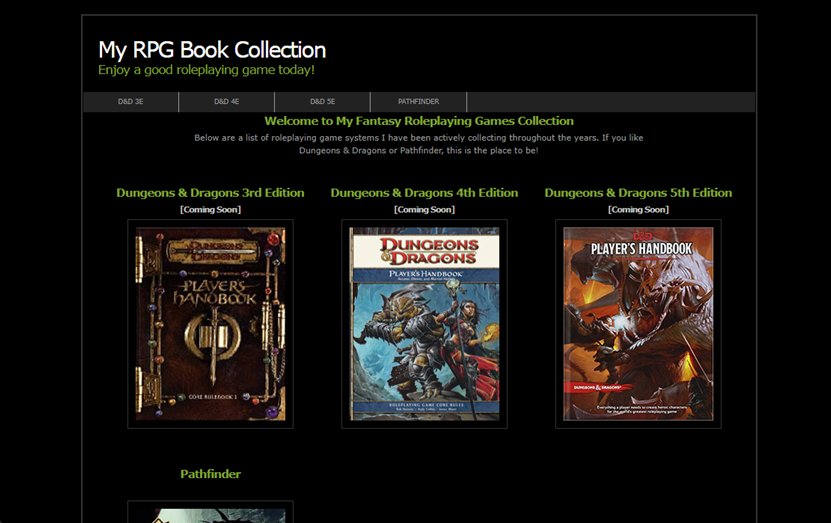831x523 pixels.
Task: Click the tagline Enjoy a good roleplaying game today!
Action: pyautogui.click(x=206, y=70)
